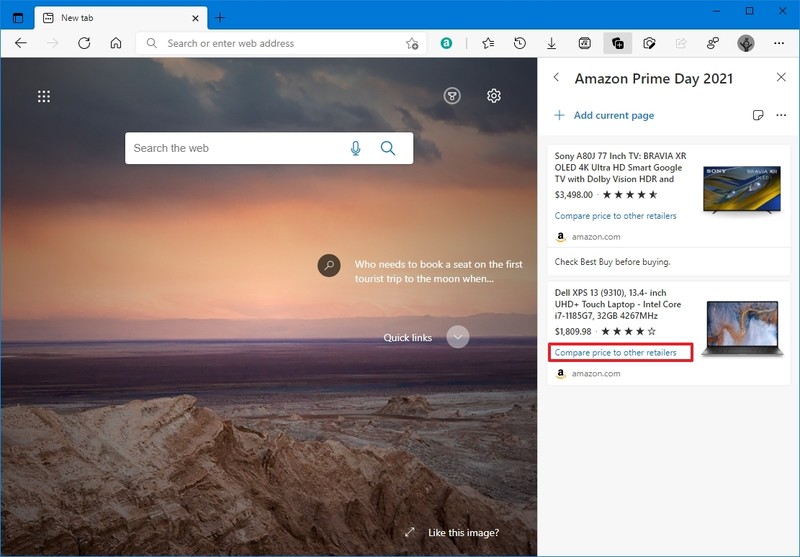This screenshot has height=557, width=800.
Task: Open the Web capture icon
Action: pos(649,43)
